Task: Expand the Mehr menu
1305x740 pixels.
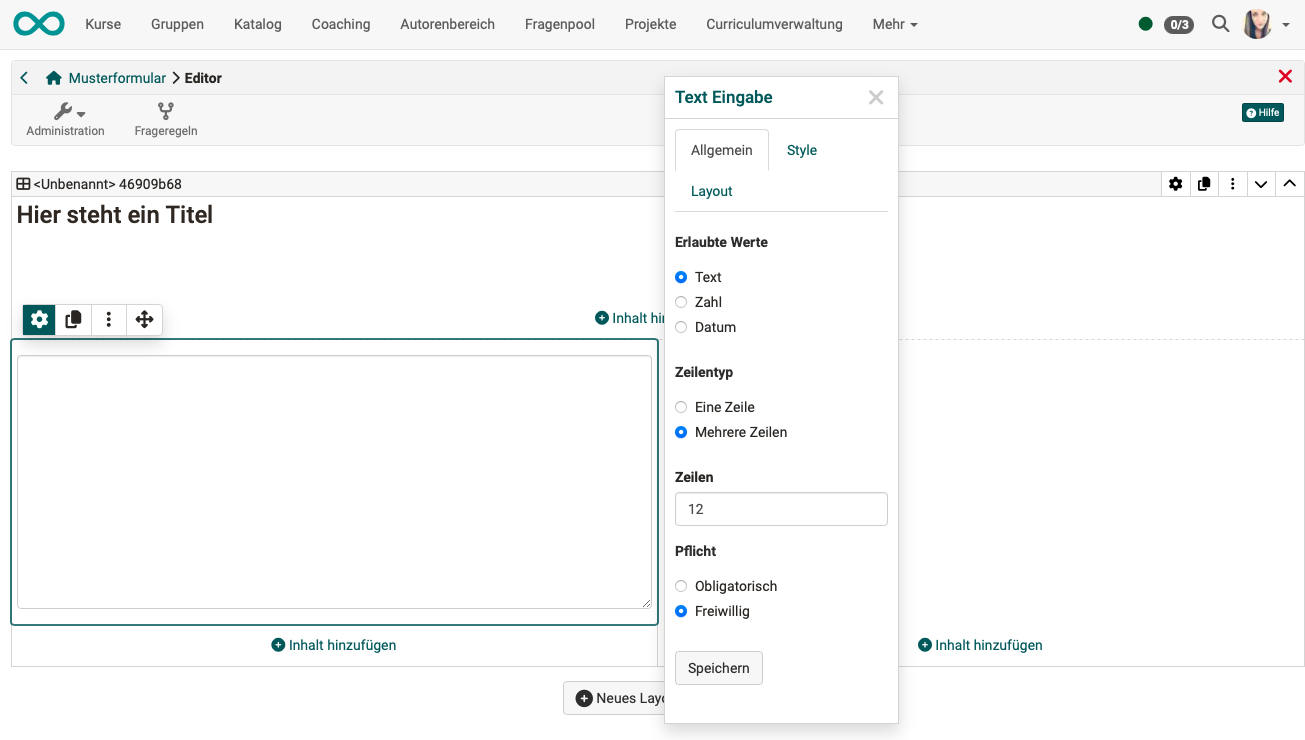Action: click(894, 24)
